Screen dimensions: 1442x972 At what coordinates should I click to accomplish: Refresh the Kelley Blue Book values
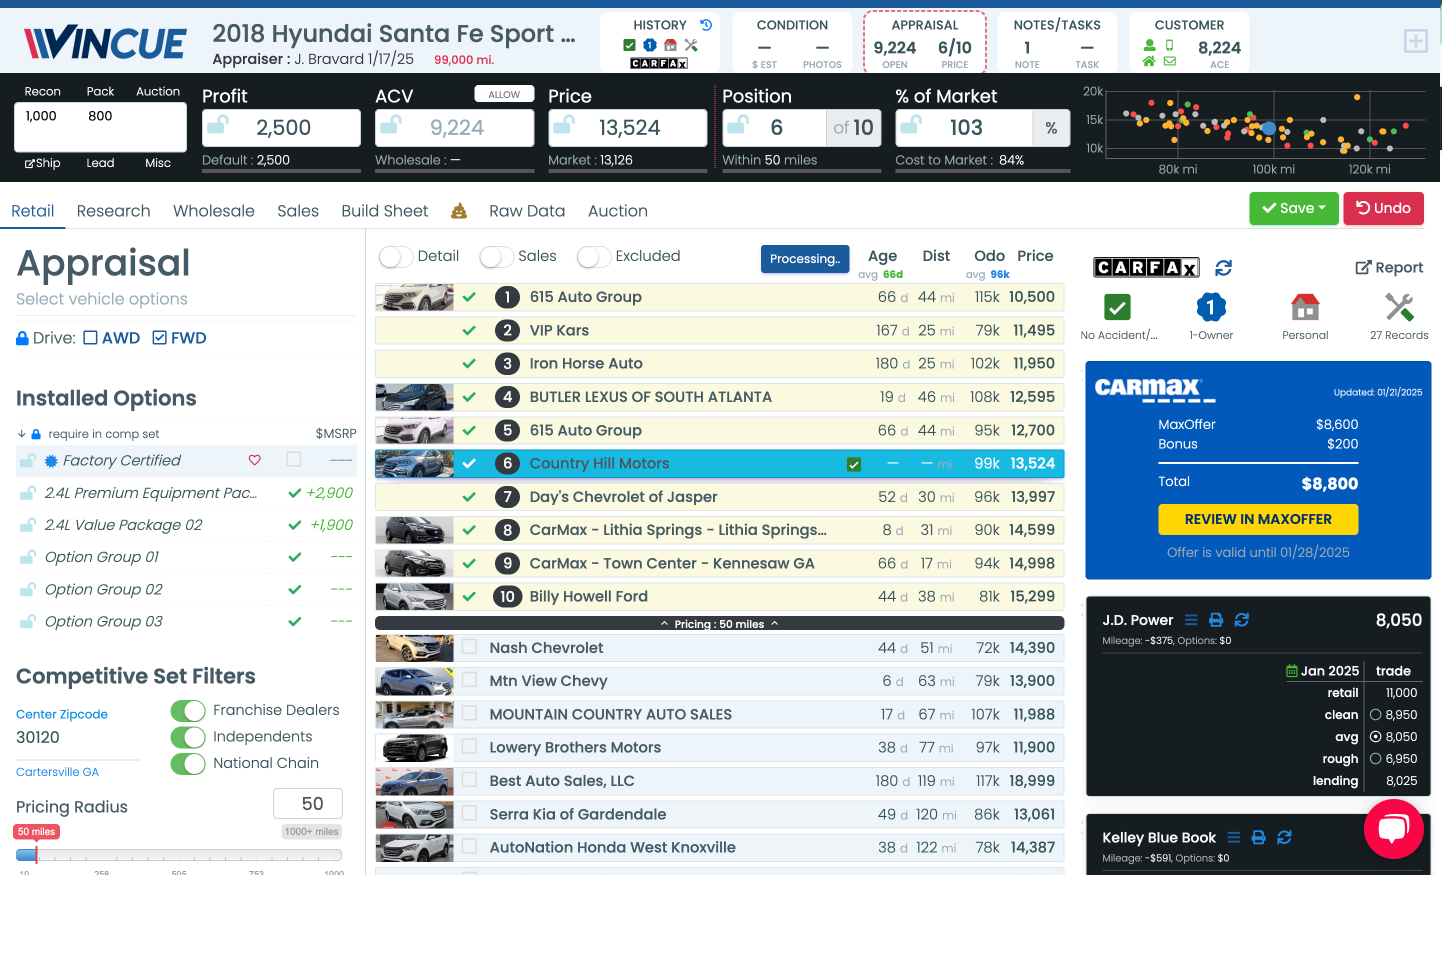[1285, 837]
